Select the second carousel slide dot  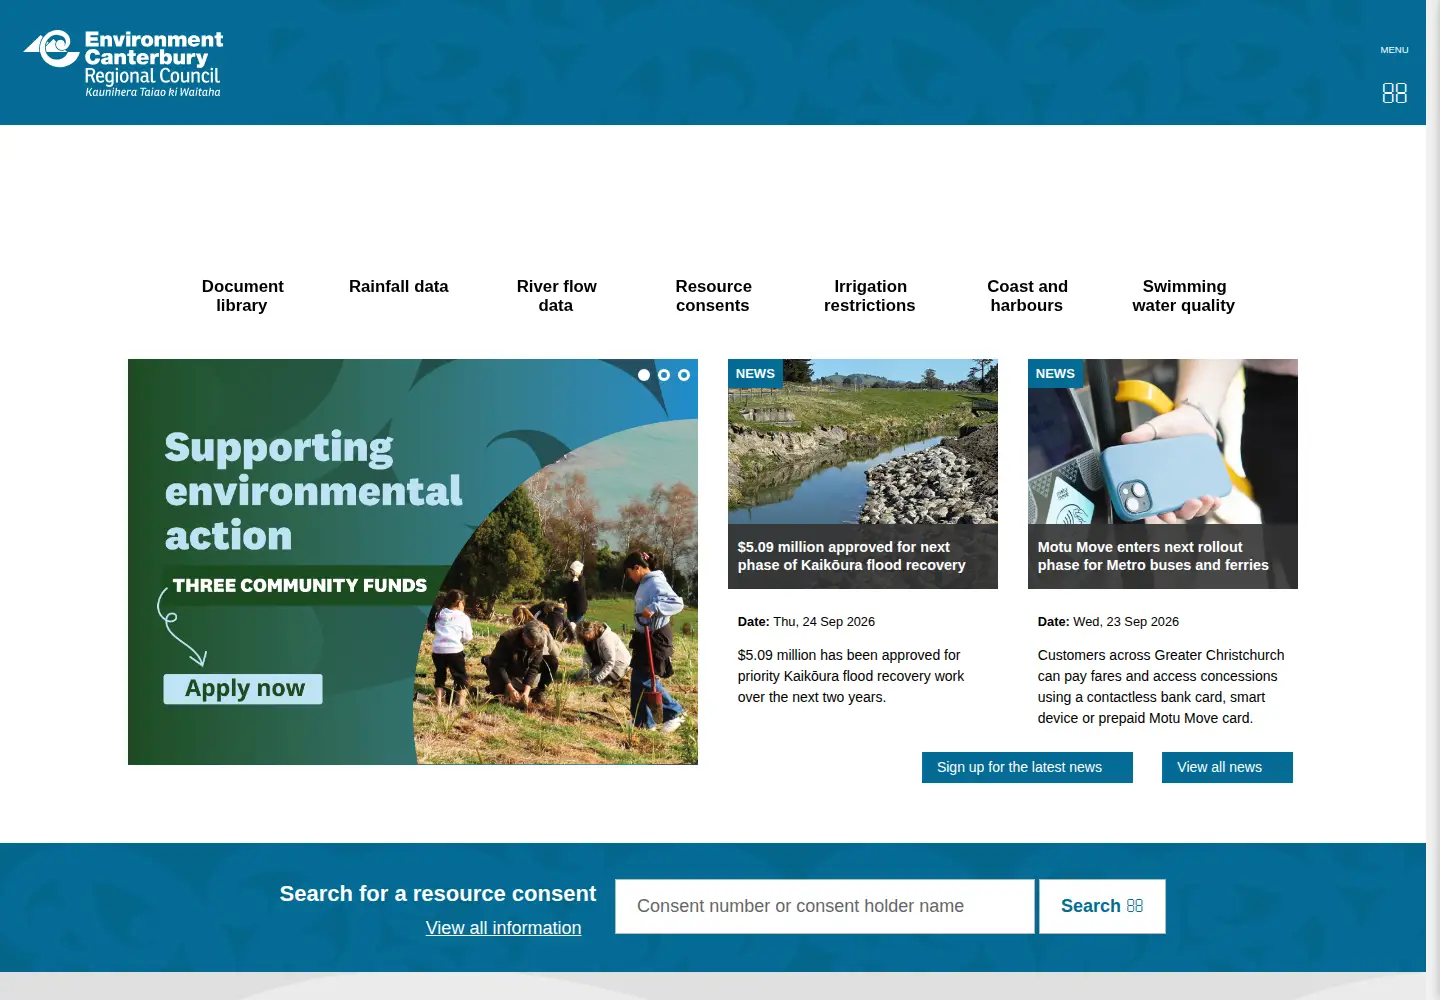pos(664,375)
